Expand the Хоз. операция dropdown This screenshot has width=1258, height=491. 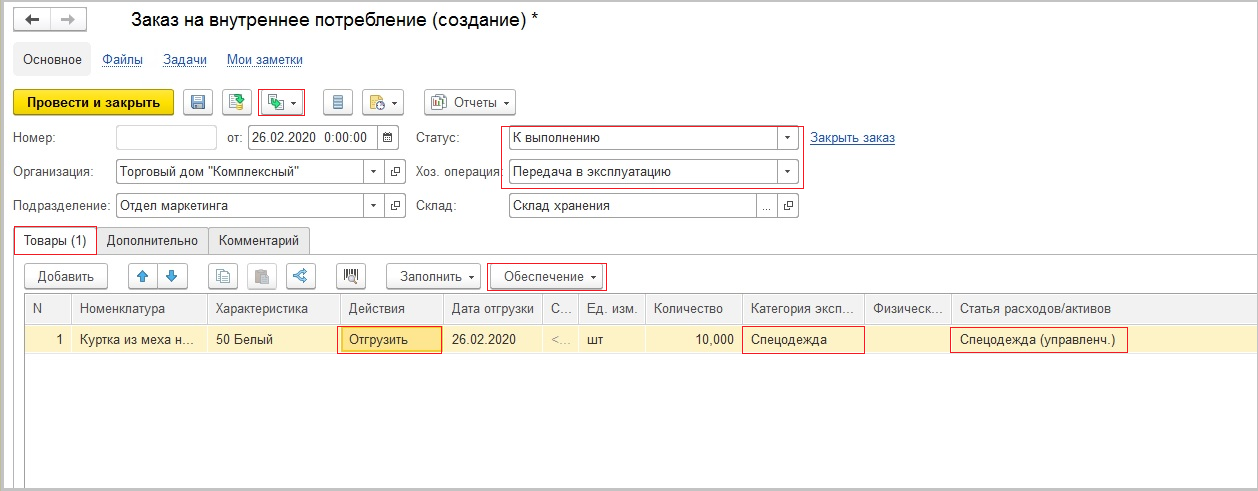(x=788, y=172)
